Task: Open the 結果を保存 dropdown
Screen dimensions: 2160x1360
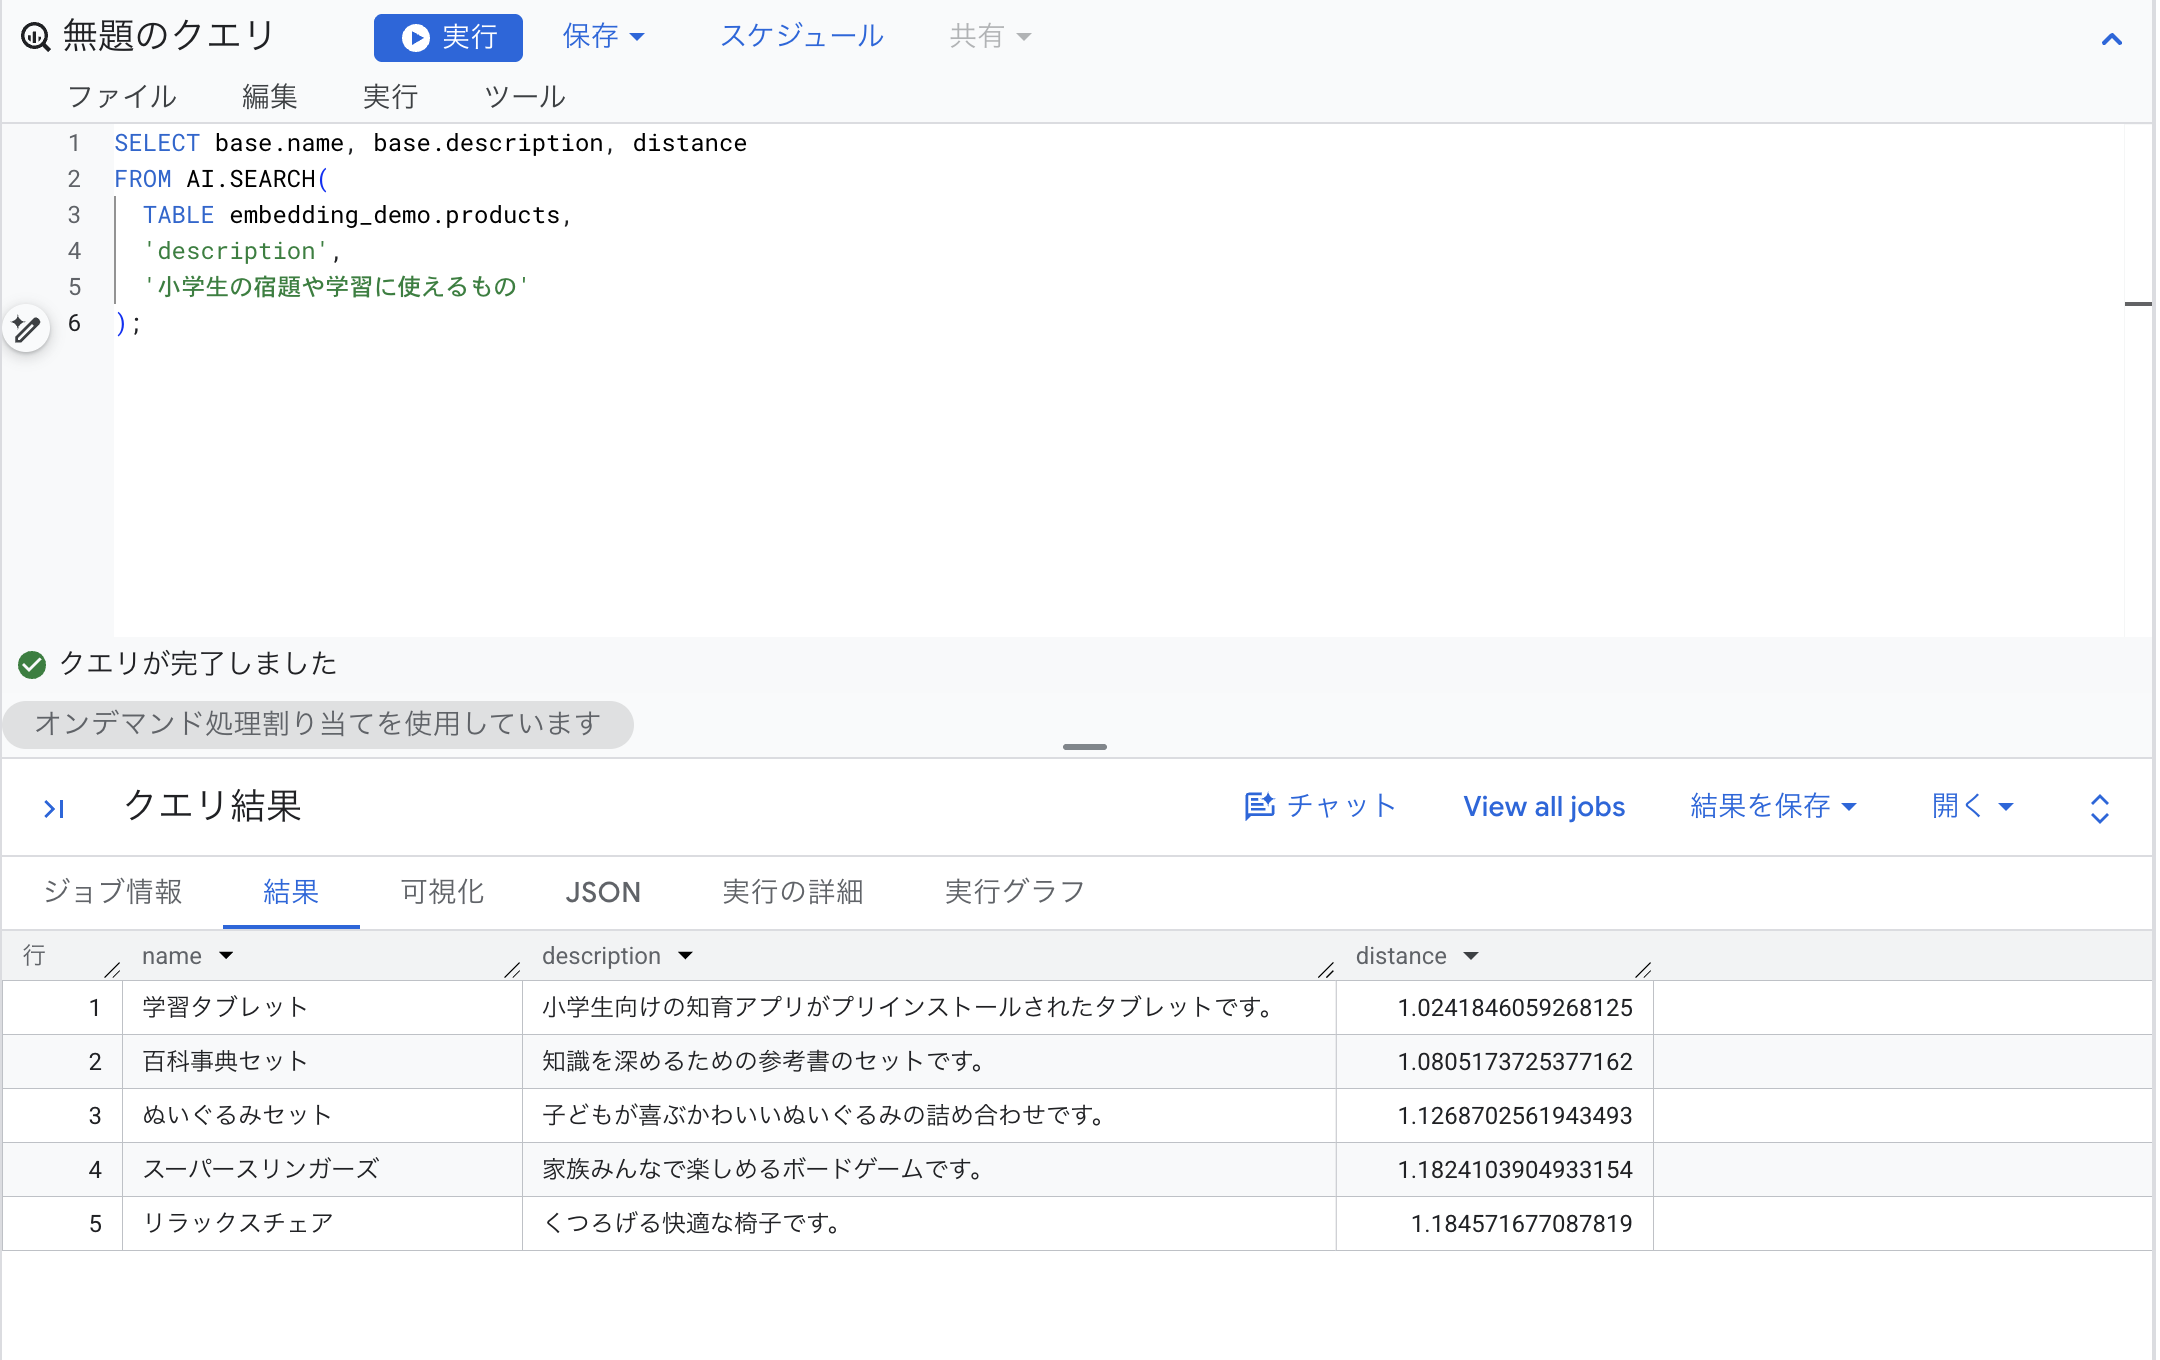Action: tap(1773, 806)
